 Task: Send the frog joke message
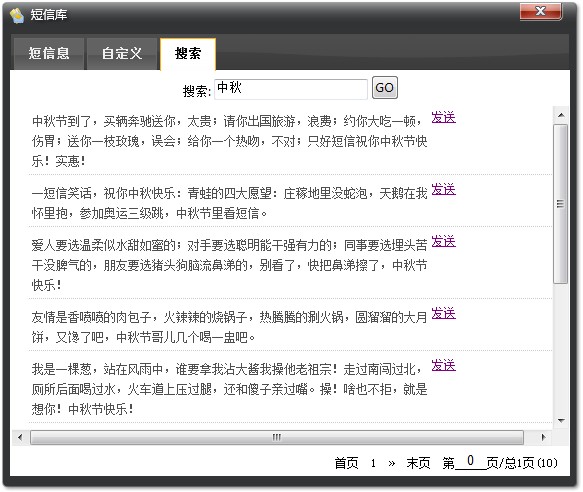[443, 190]
